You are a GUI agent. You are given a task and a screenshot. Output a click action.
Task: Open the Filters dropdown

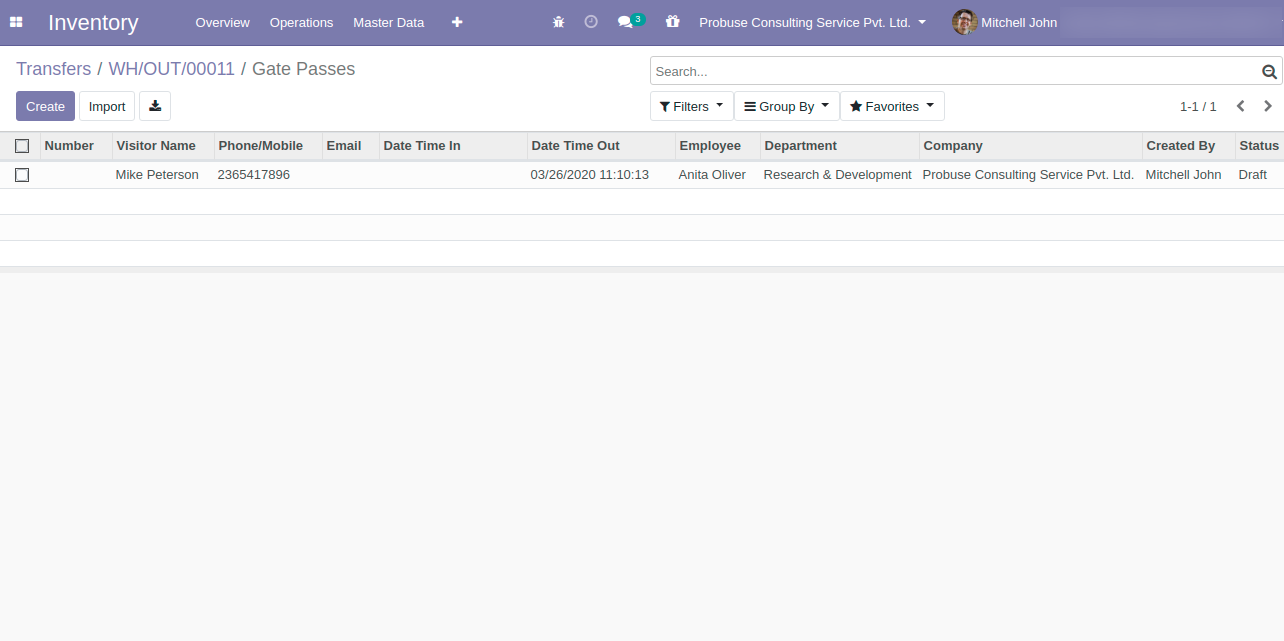coord(691,106)
